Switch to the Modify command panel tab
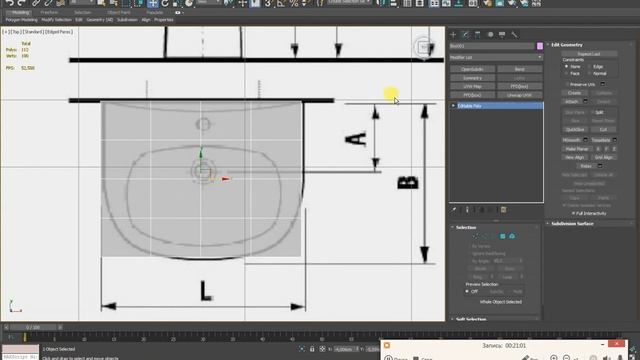This screenshot has height=360, width=640. (465, 35)
